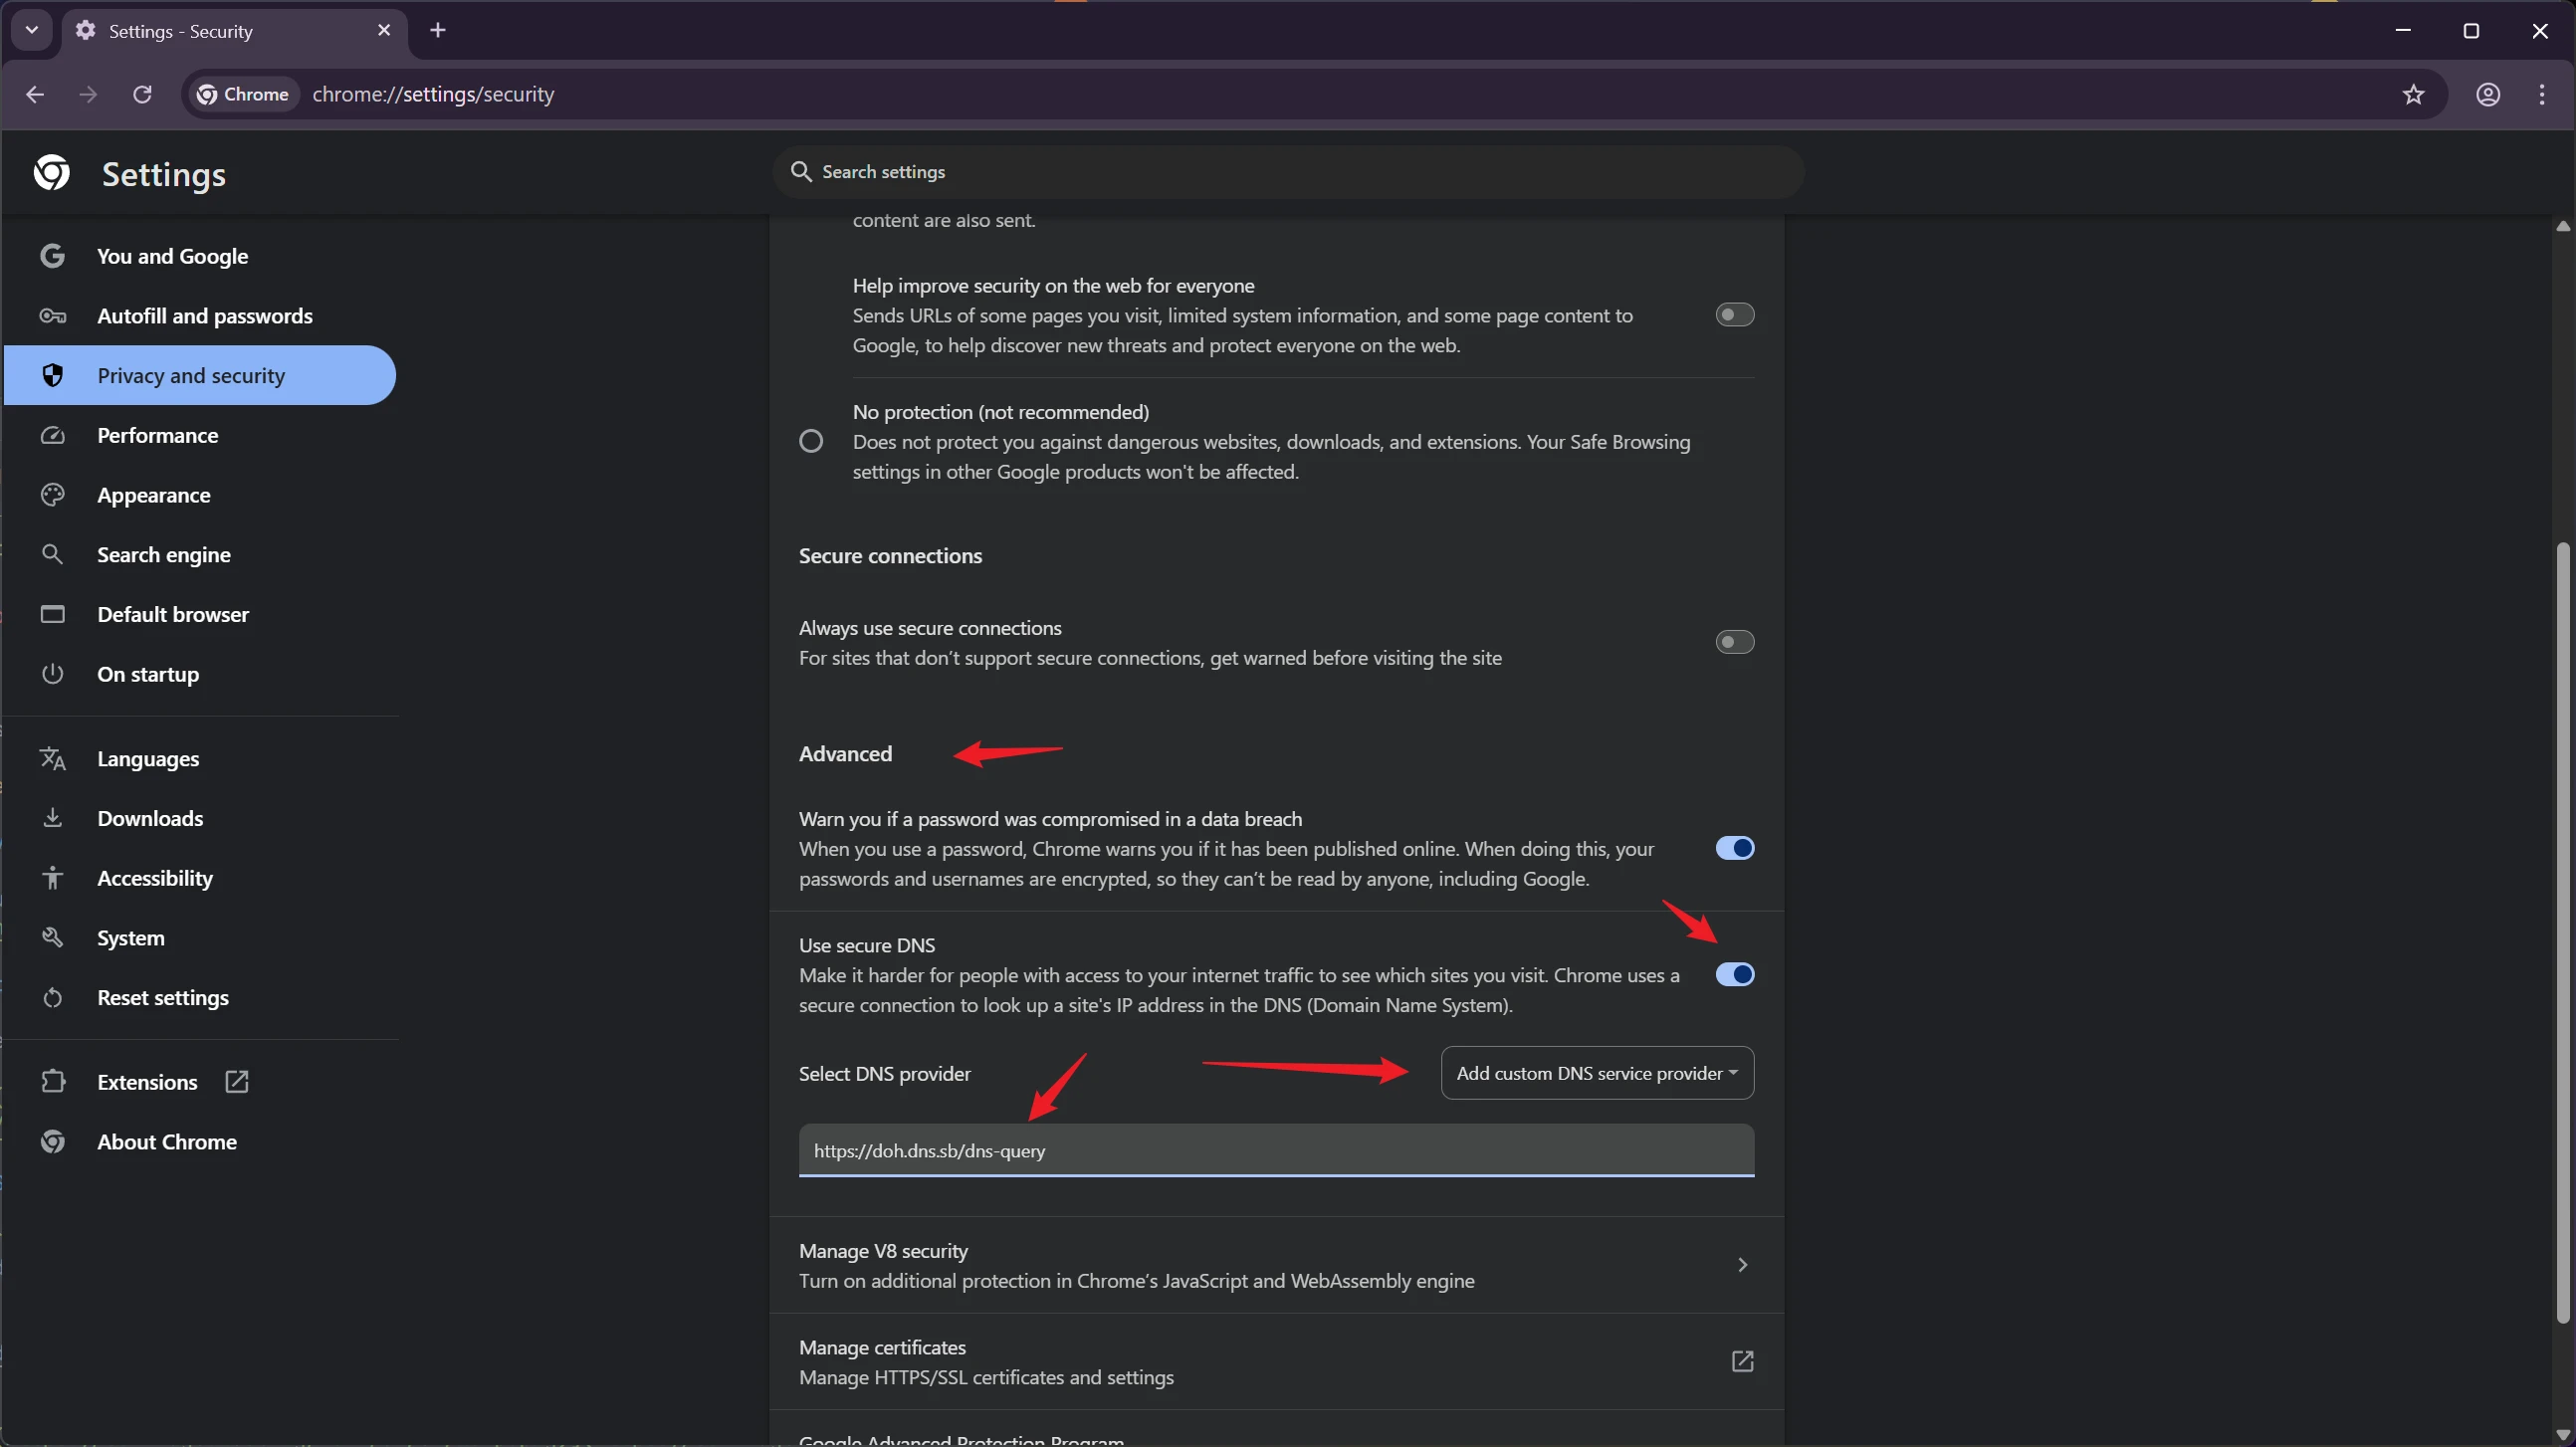Bookmark this page with the star icon
This screenshot has height=1447, width=2576.
pos(2413,94)
